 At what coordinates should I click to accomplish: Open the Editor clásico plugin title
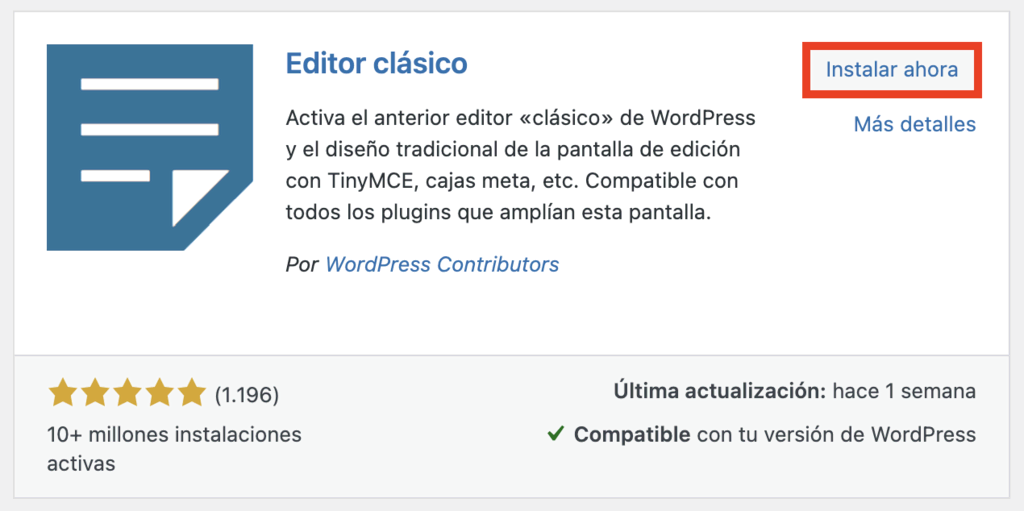point(377,64)
